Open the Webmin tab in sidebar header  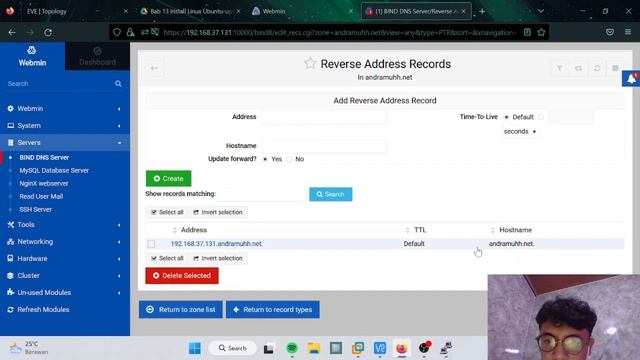[x=32, y=56]
